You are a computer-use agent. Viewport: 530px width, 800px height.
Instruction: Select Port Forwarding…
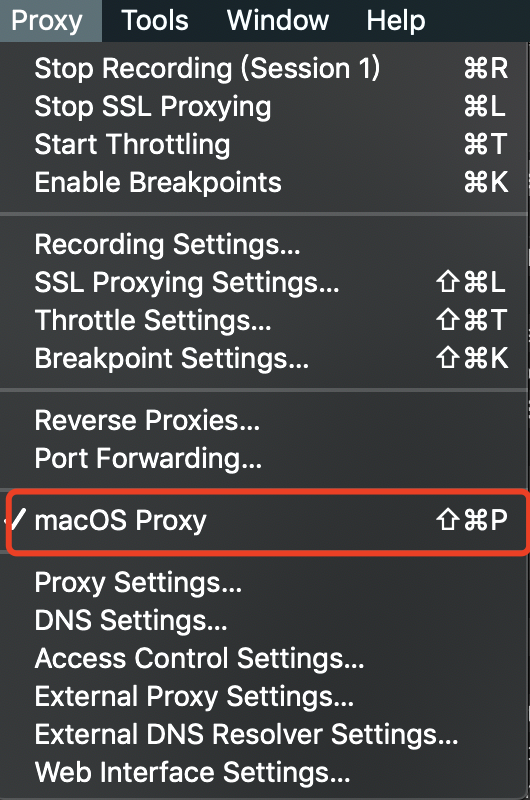click(264, 458)
